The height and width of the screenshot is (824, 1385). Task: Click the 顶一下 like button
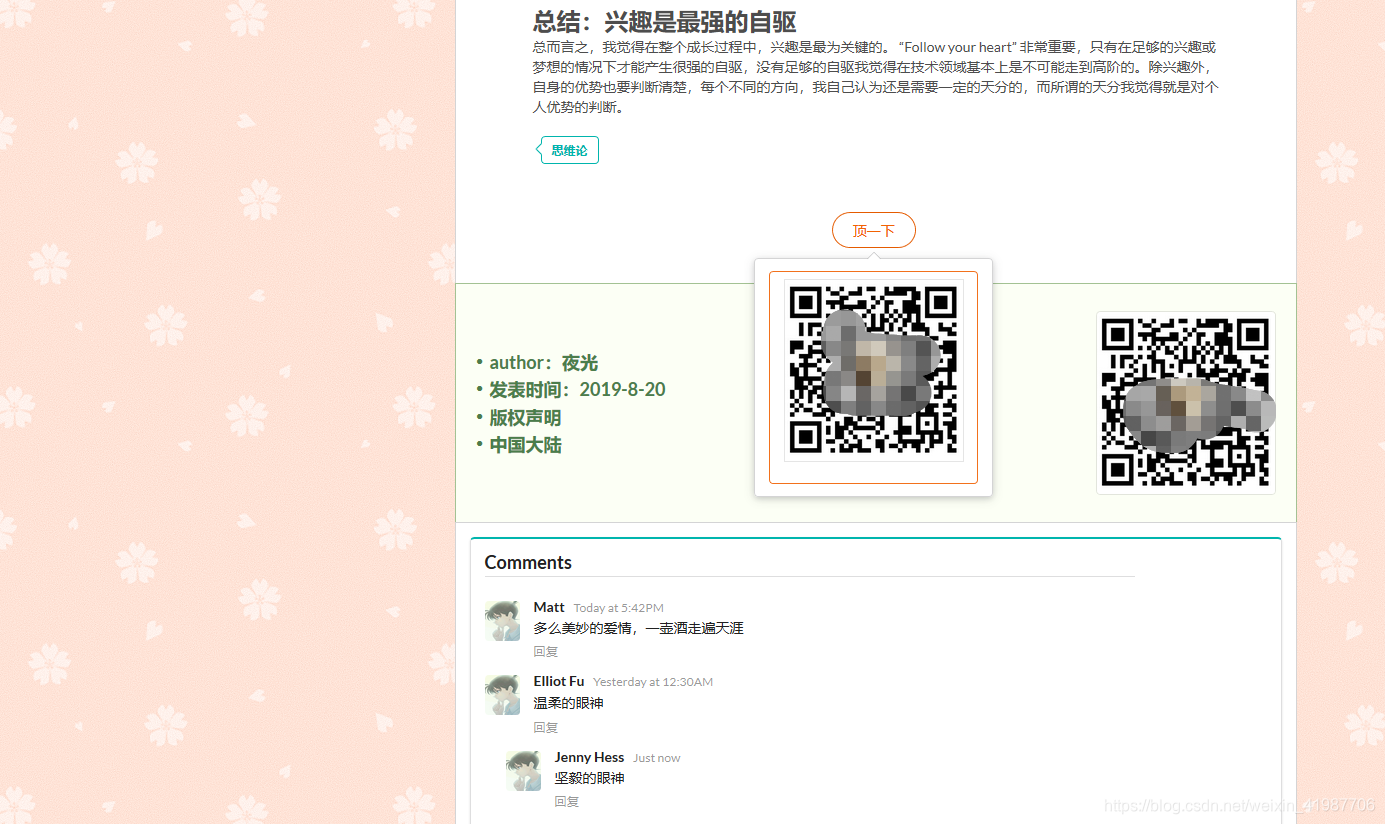(x=873, y=230)
